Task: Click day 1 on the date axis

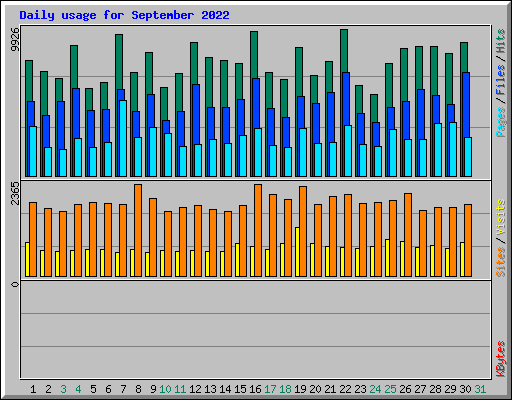Action: coord(33,389)
